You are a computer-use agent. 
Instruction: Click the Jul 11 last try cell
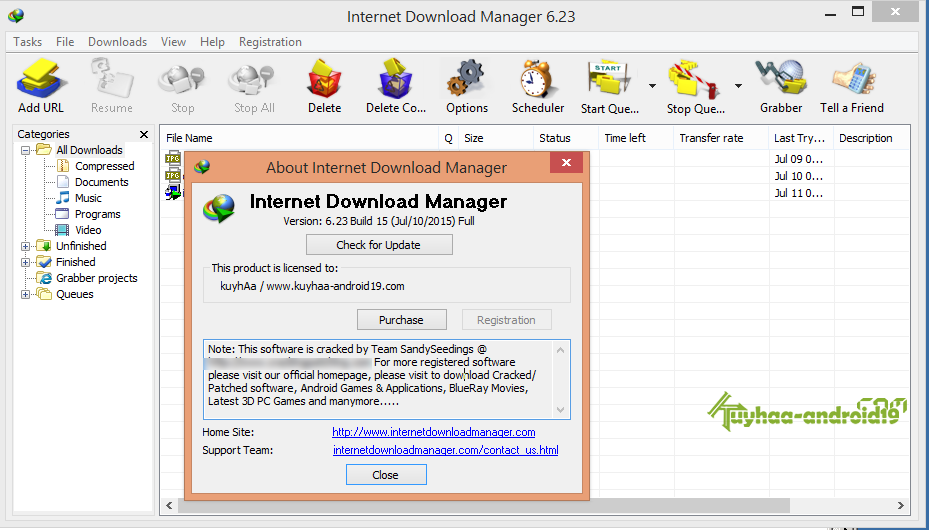pyautogui.click(x=798, y=193)
